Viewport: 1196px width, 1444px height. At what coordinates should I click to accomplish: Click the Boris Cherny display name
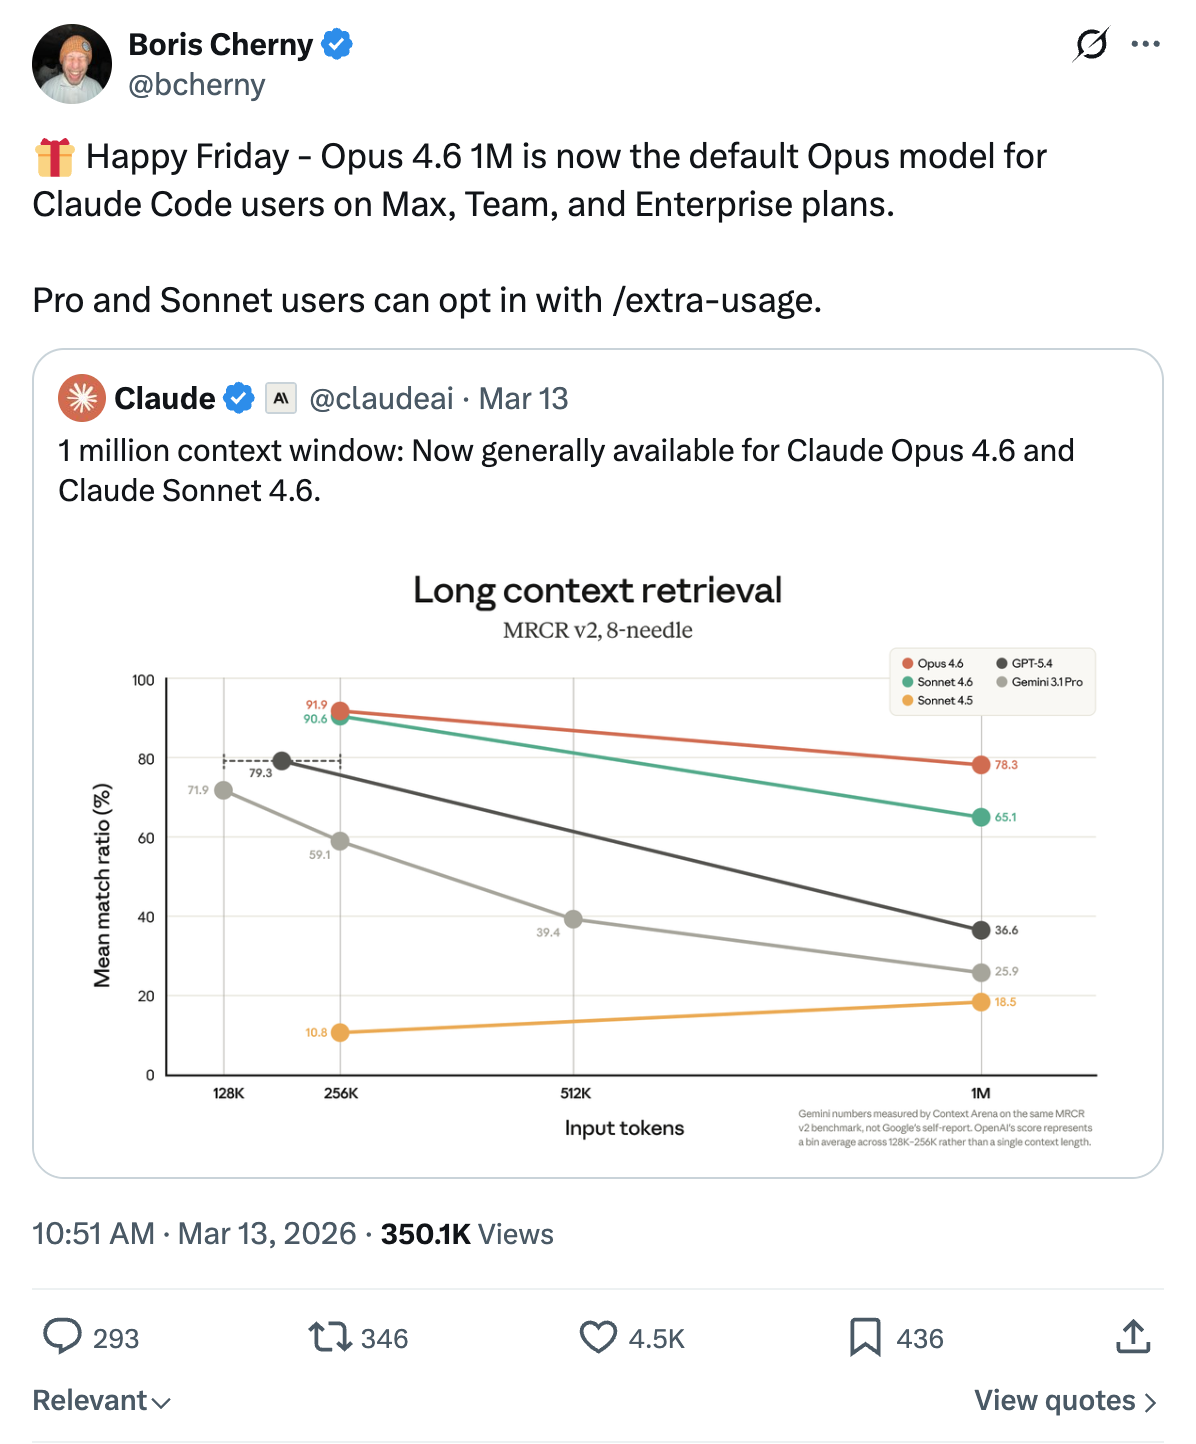[221, 45]
